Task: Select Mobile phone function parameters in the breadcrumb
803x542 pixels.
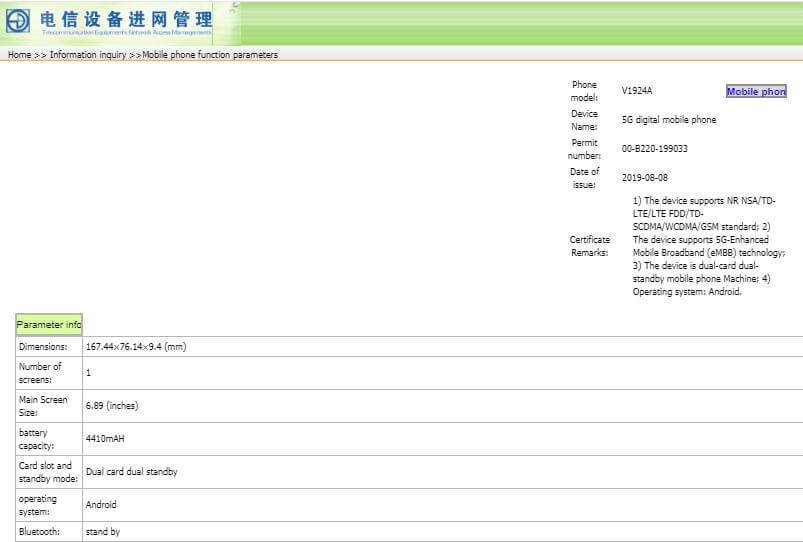Action: point(210,55)
